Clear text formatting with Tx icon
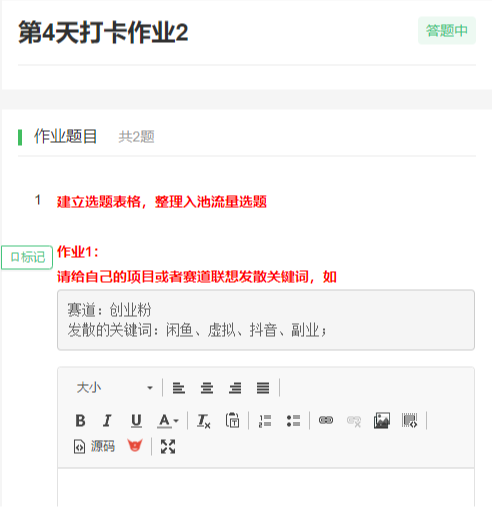 (204, 421)
